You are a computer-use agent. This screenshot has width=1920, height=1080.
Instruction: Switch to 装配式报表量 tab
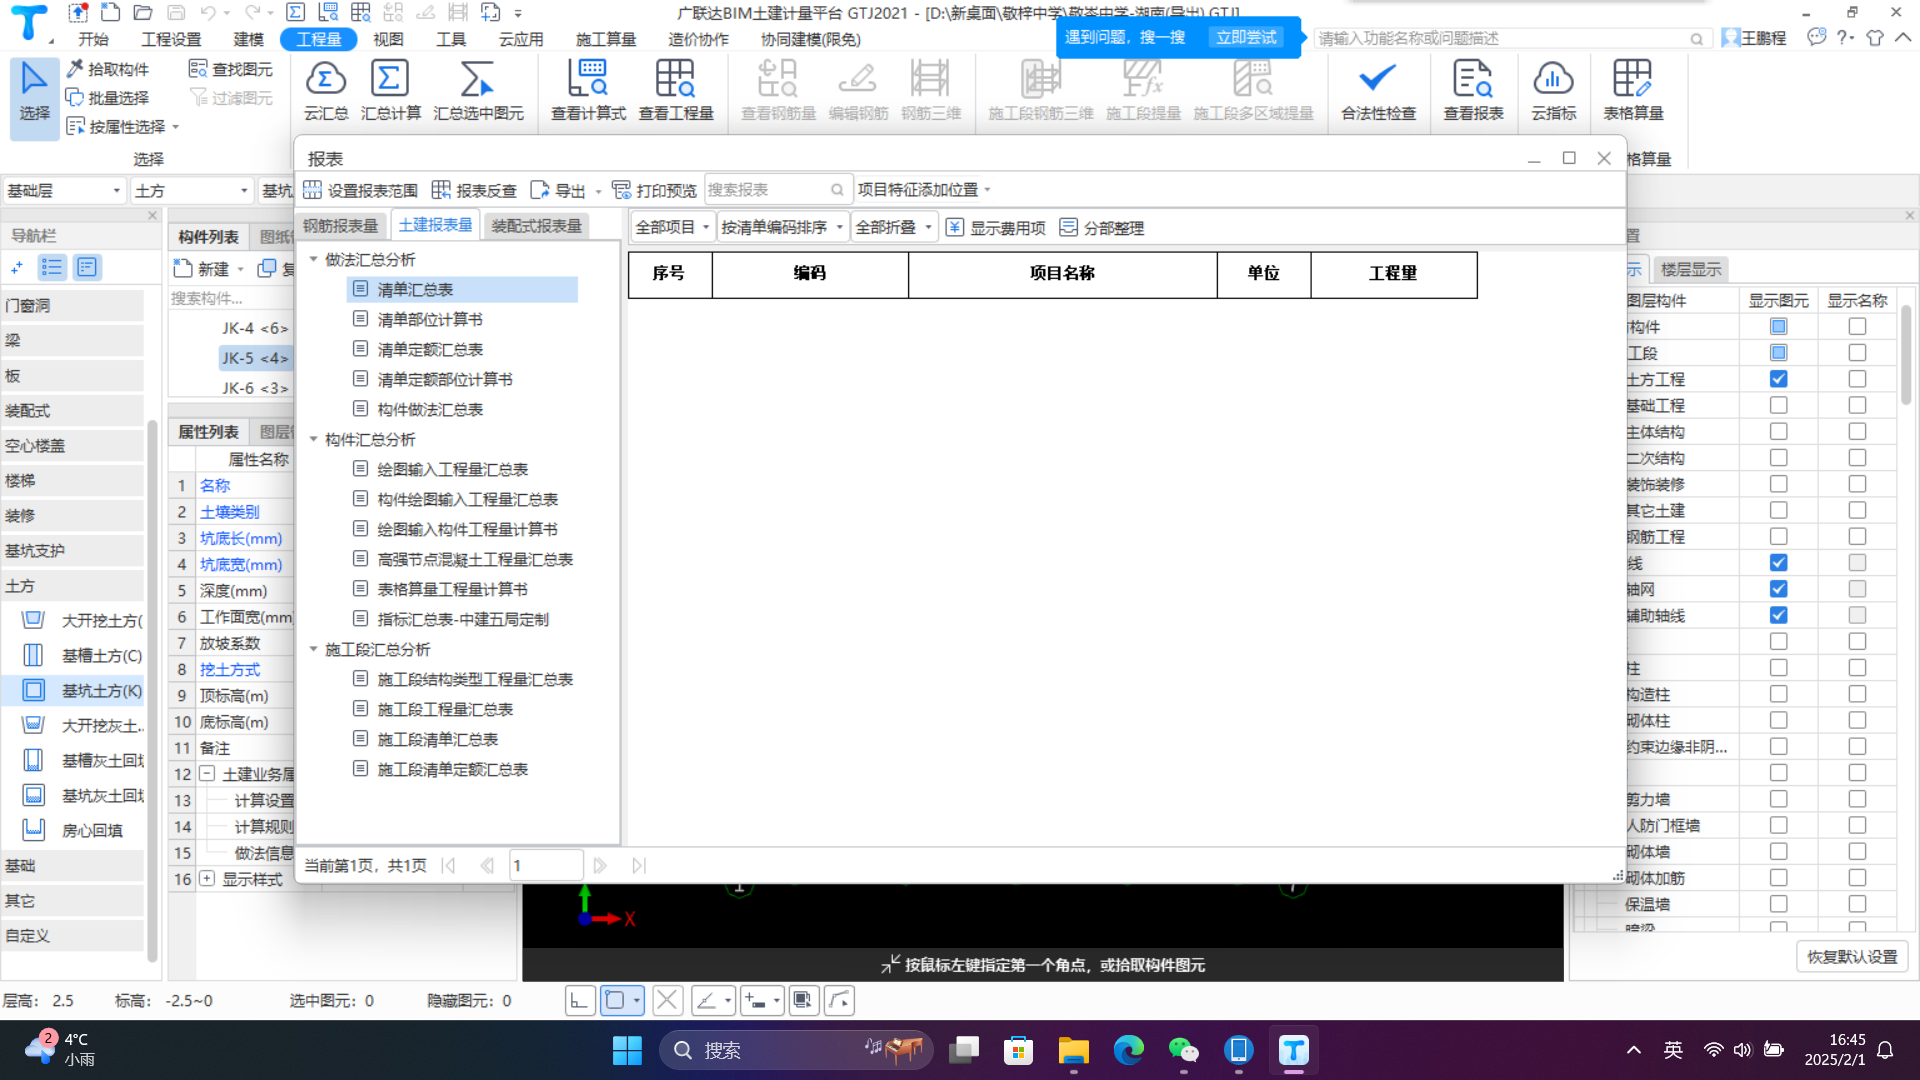pos(537,226)
